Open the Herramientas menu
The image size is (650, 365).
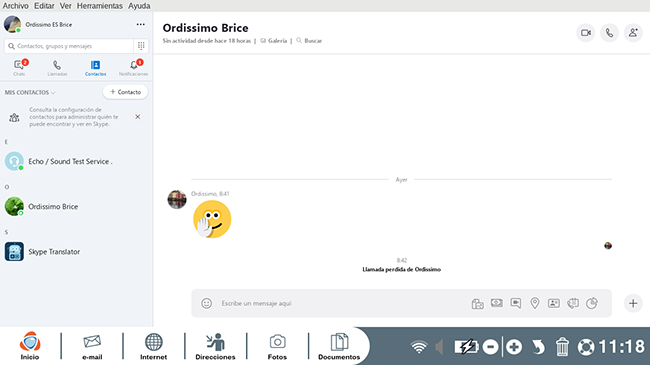tap(99, 6)
